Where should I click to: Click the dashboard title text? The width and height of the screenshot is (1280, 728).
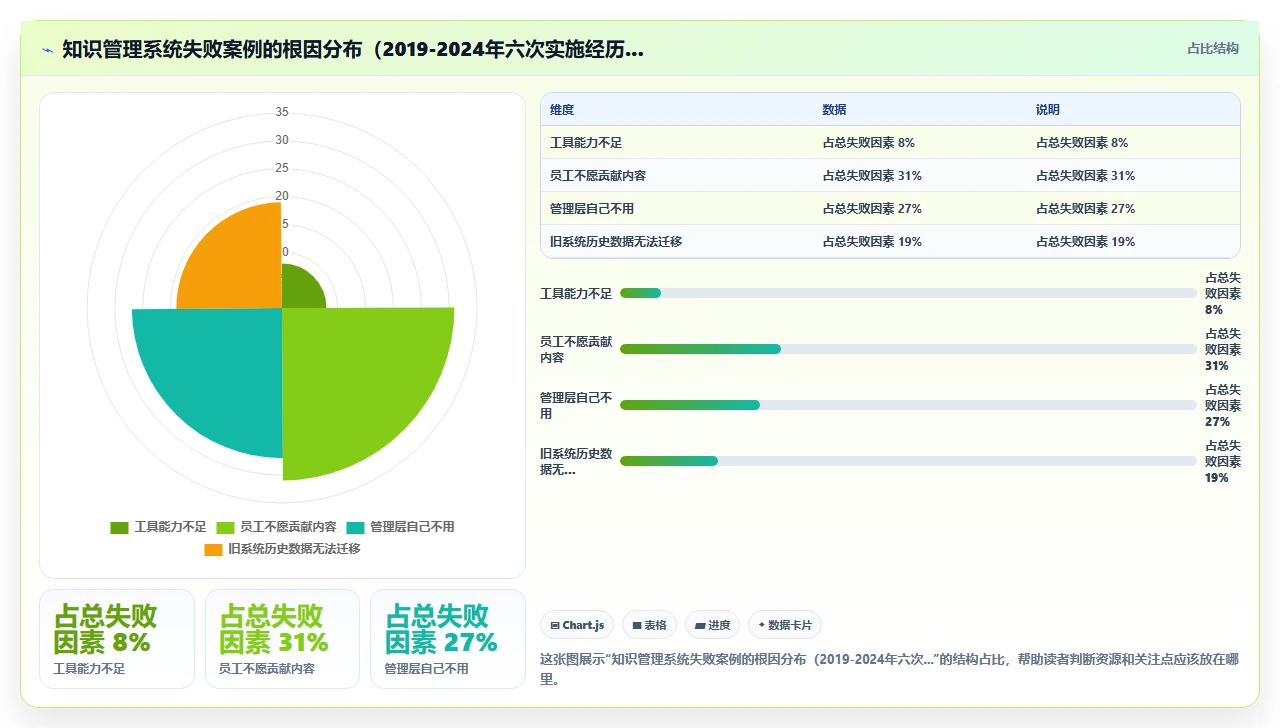coord(353,49)
